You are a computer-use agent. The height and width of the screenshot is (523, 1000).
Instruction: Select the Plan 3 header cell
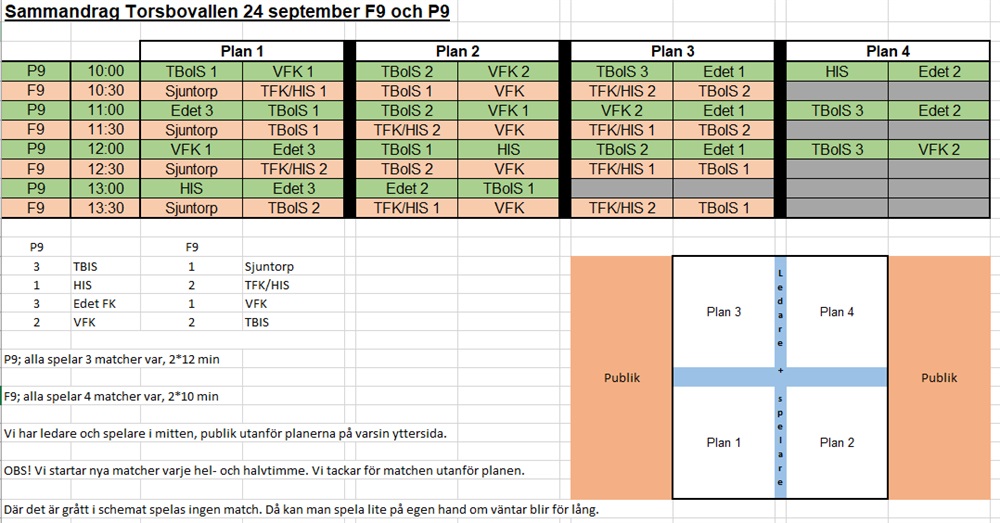(x=672, y=51)
